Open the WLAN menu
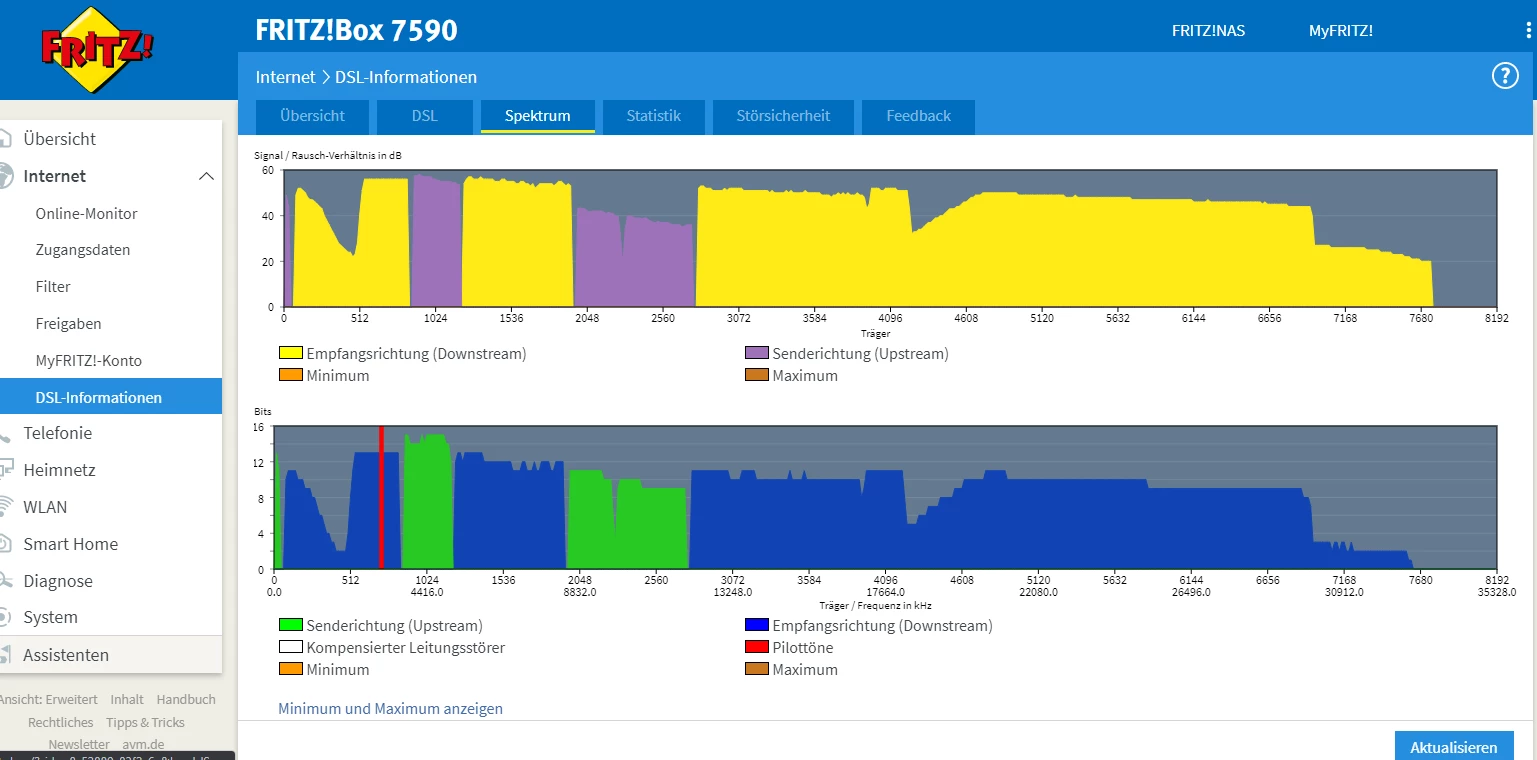The width and height of the screenshot is (1537, 760). pos(46,507)
